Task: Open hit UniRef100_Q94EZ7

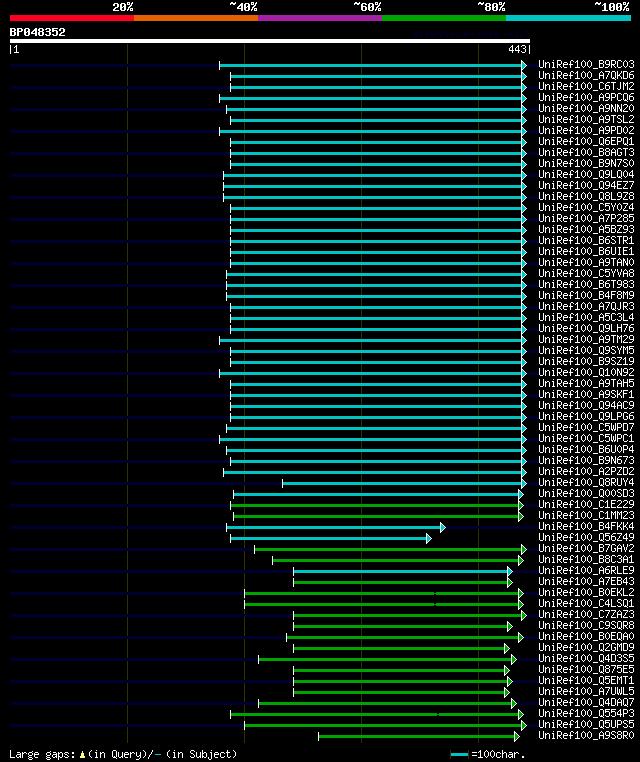Action: [586, 185]
